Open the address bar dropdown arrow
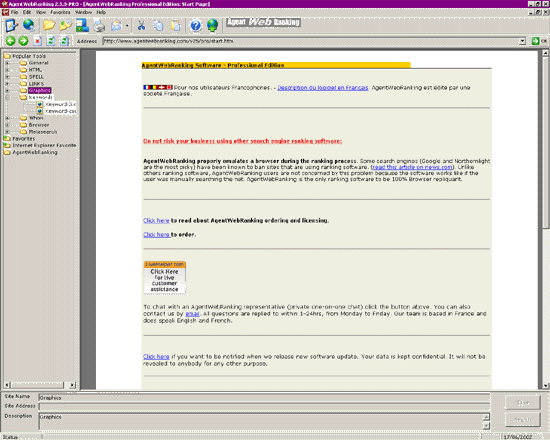The width and height of the screenshot is (550, 440). tap(523, 41)
